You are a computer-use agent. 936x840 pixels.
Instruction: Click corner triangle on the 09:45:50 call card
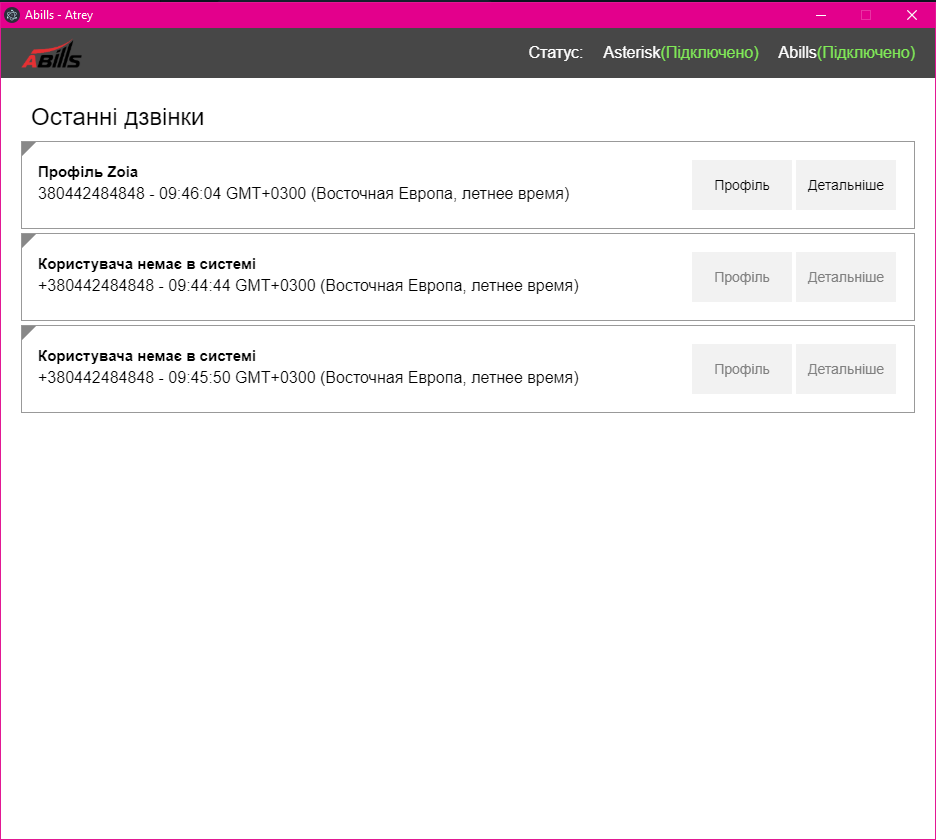pos(27,331)
